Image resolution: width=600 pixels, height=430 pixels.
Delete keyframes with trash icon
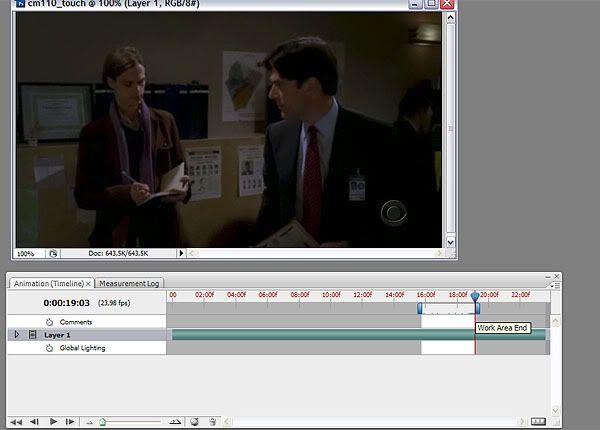(213, 422)
